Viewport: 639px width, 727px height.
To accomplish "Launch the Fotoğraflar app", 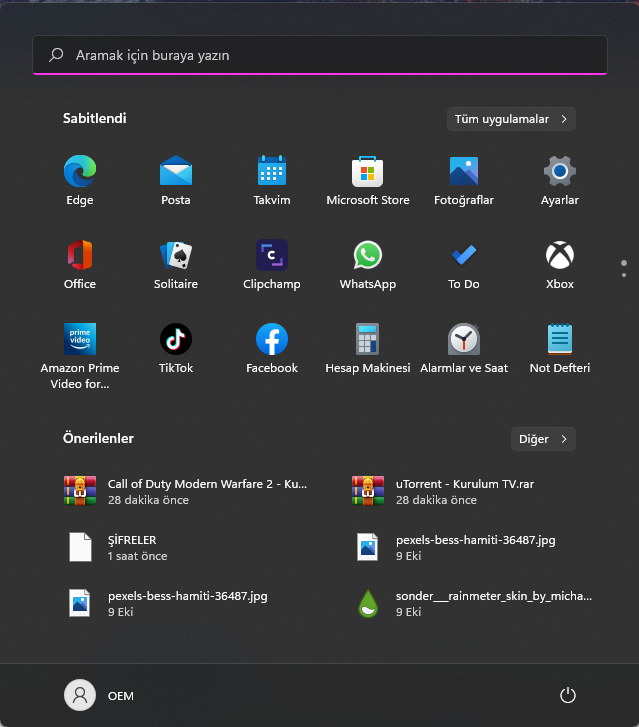I will point(464,180).
